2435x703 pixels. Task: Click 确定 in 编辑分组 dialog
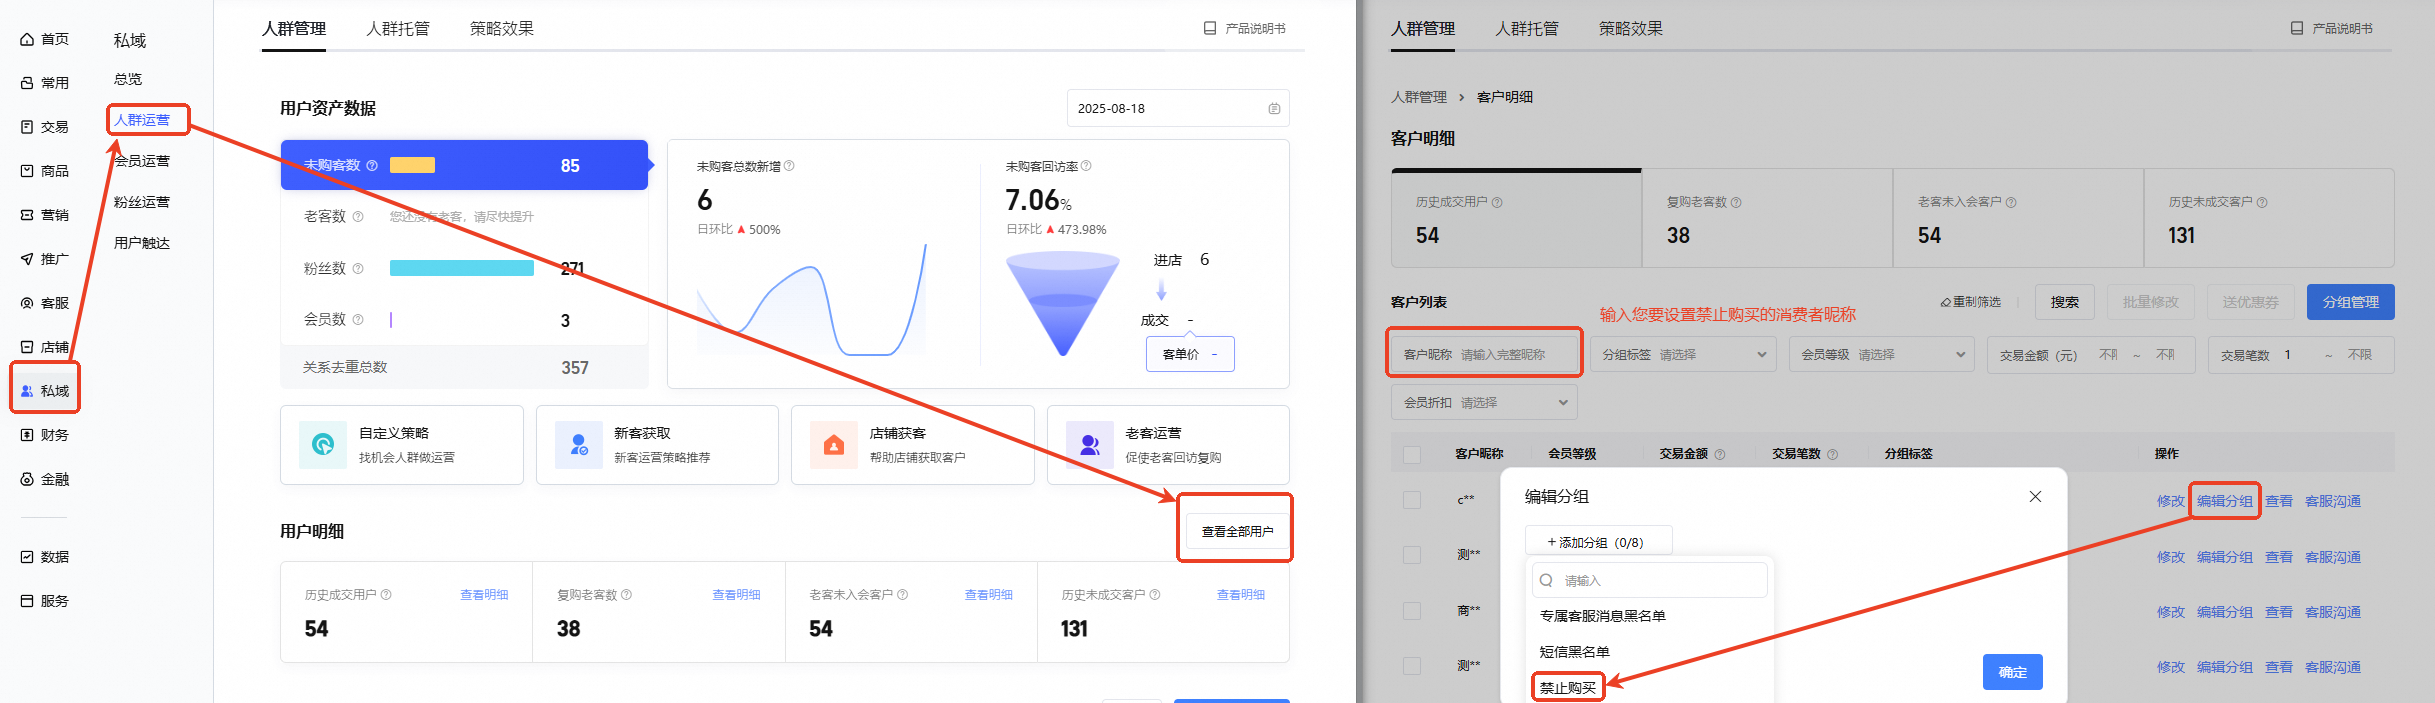[2012, 672]
